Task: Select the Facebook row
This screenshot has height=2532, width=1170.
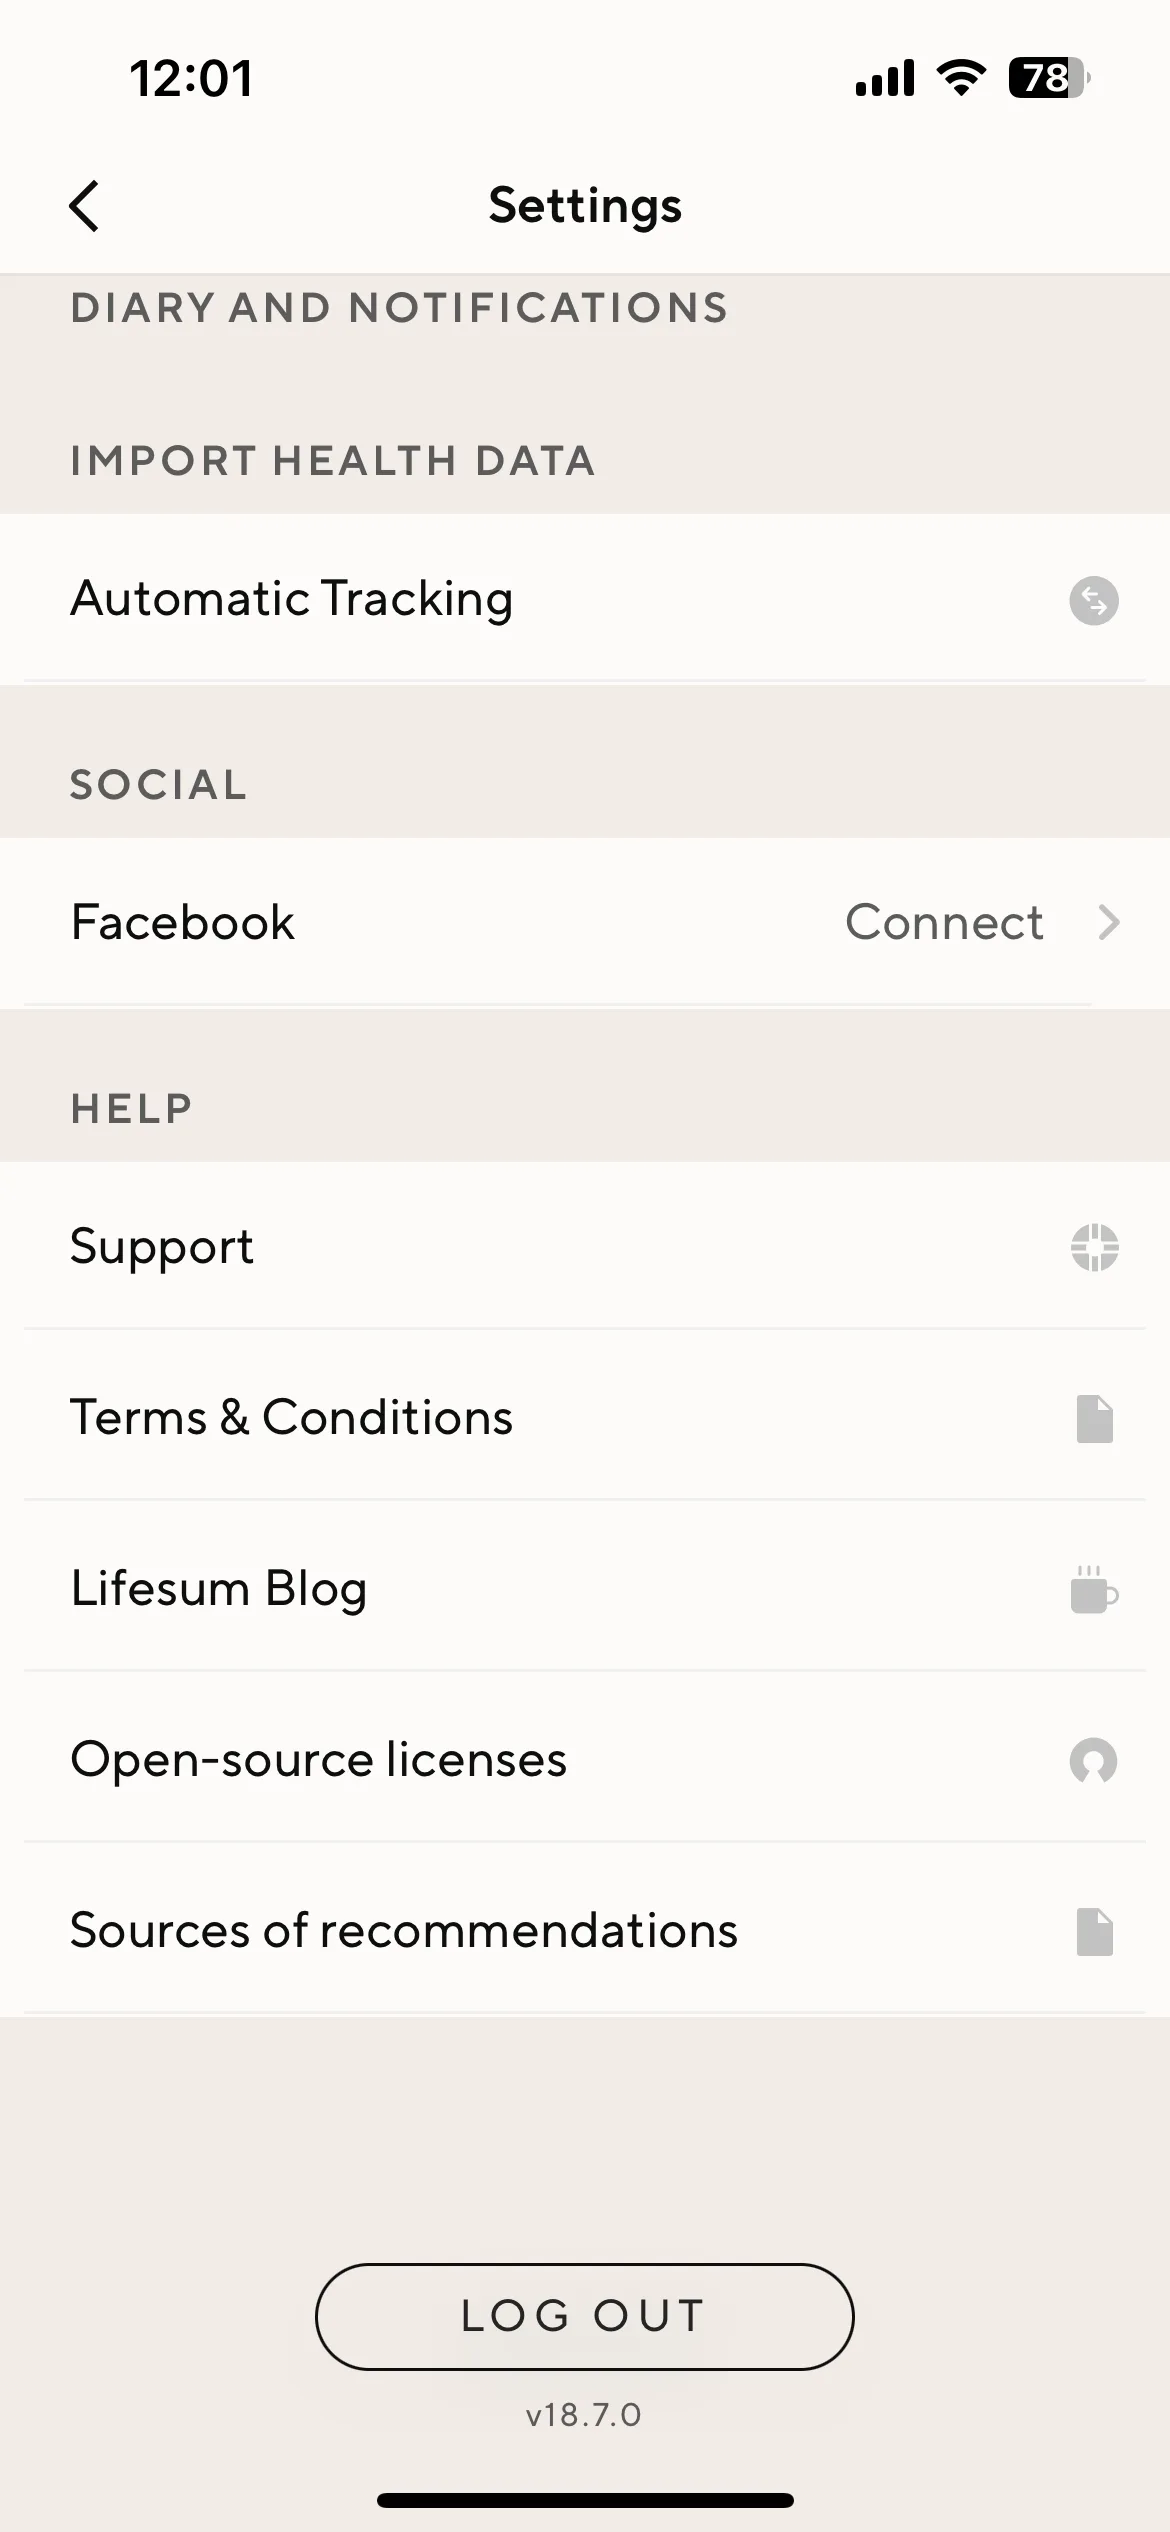Action: [585, 922]
